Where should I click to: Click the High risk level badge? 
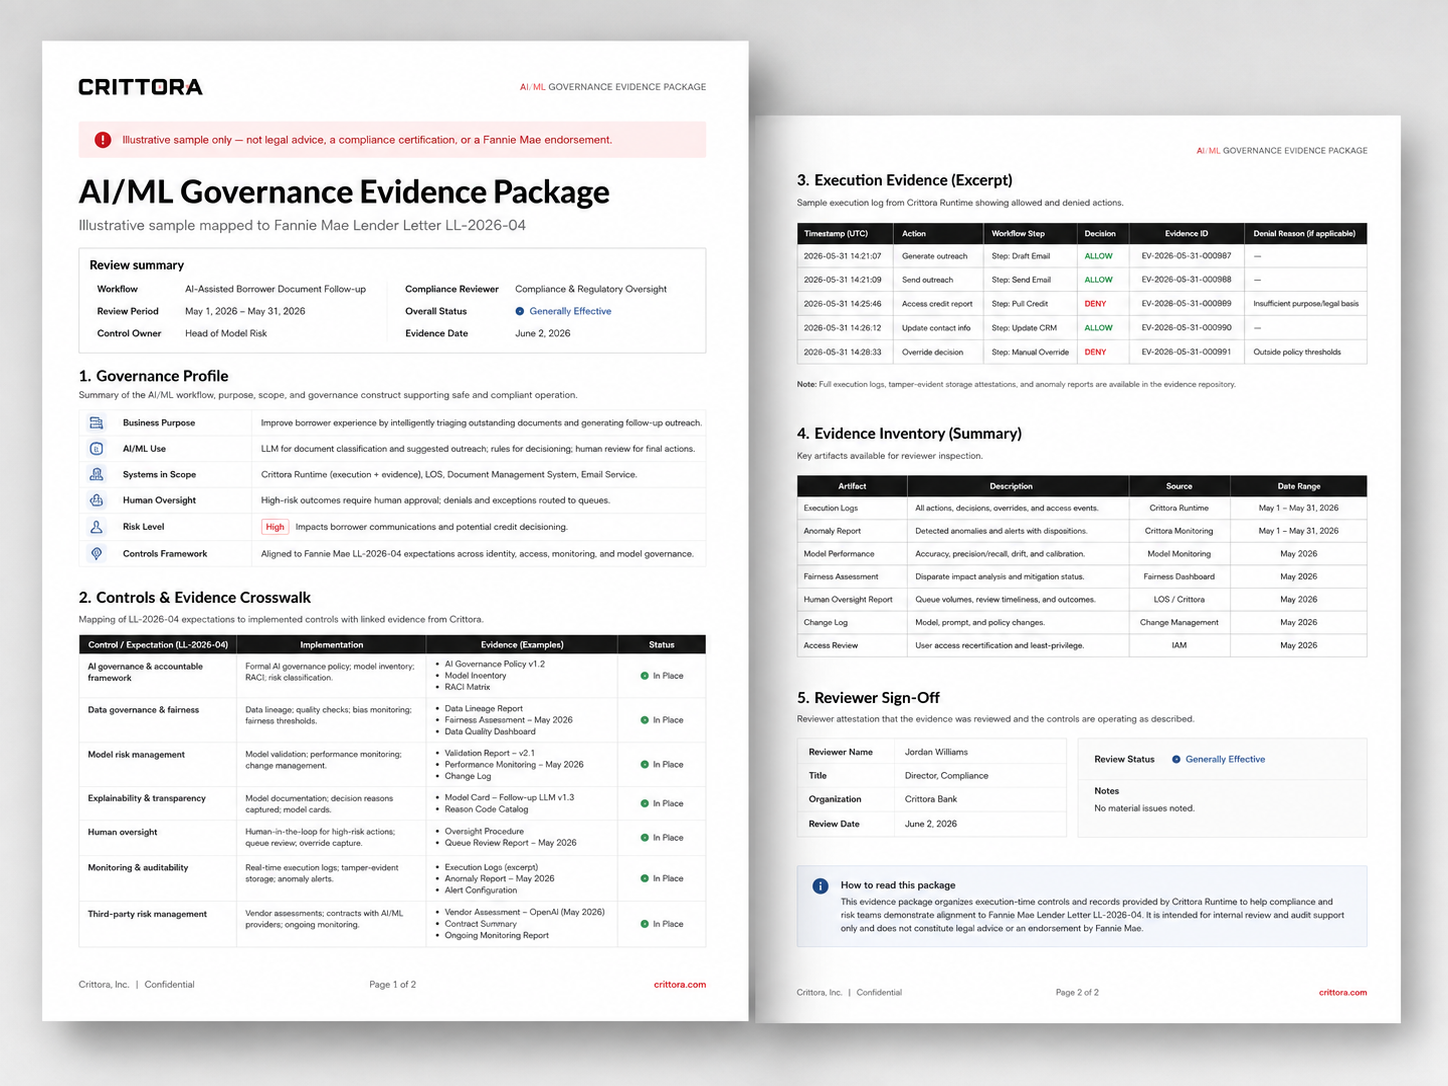click(275, 527)
